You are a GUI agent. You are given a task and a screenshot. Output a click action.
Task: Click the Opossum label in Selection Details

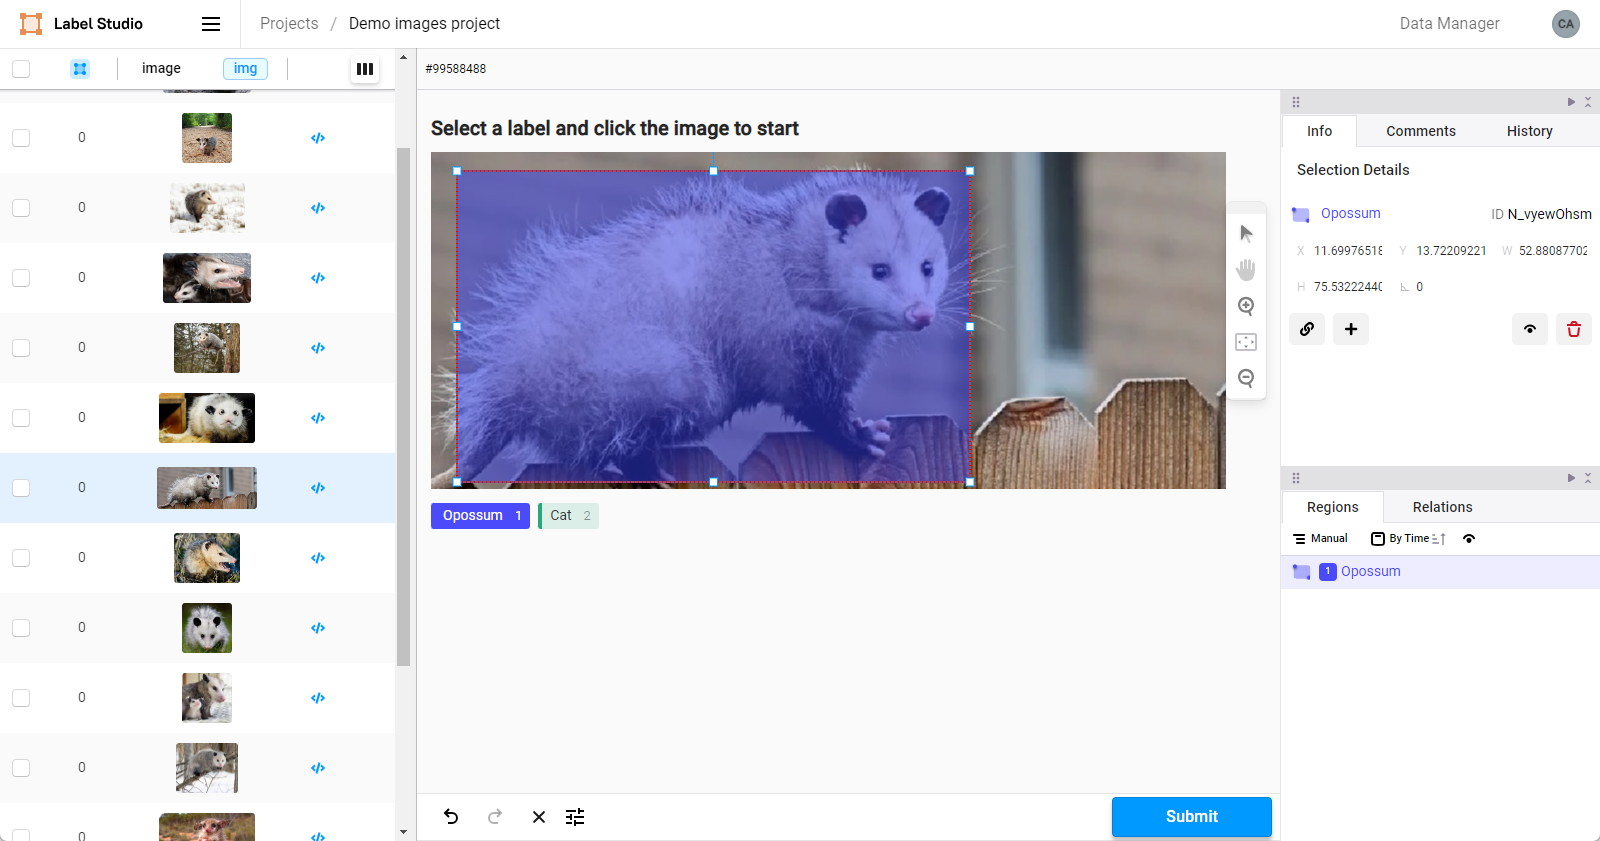1350,214
